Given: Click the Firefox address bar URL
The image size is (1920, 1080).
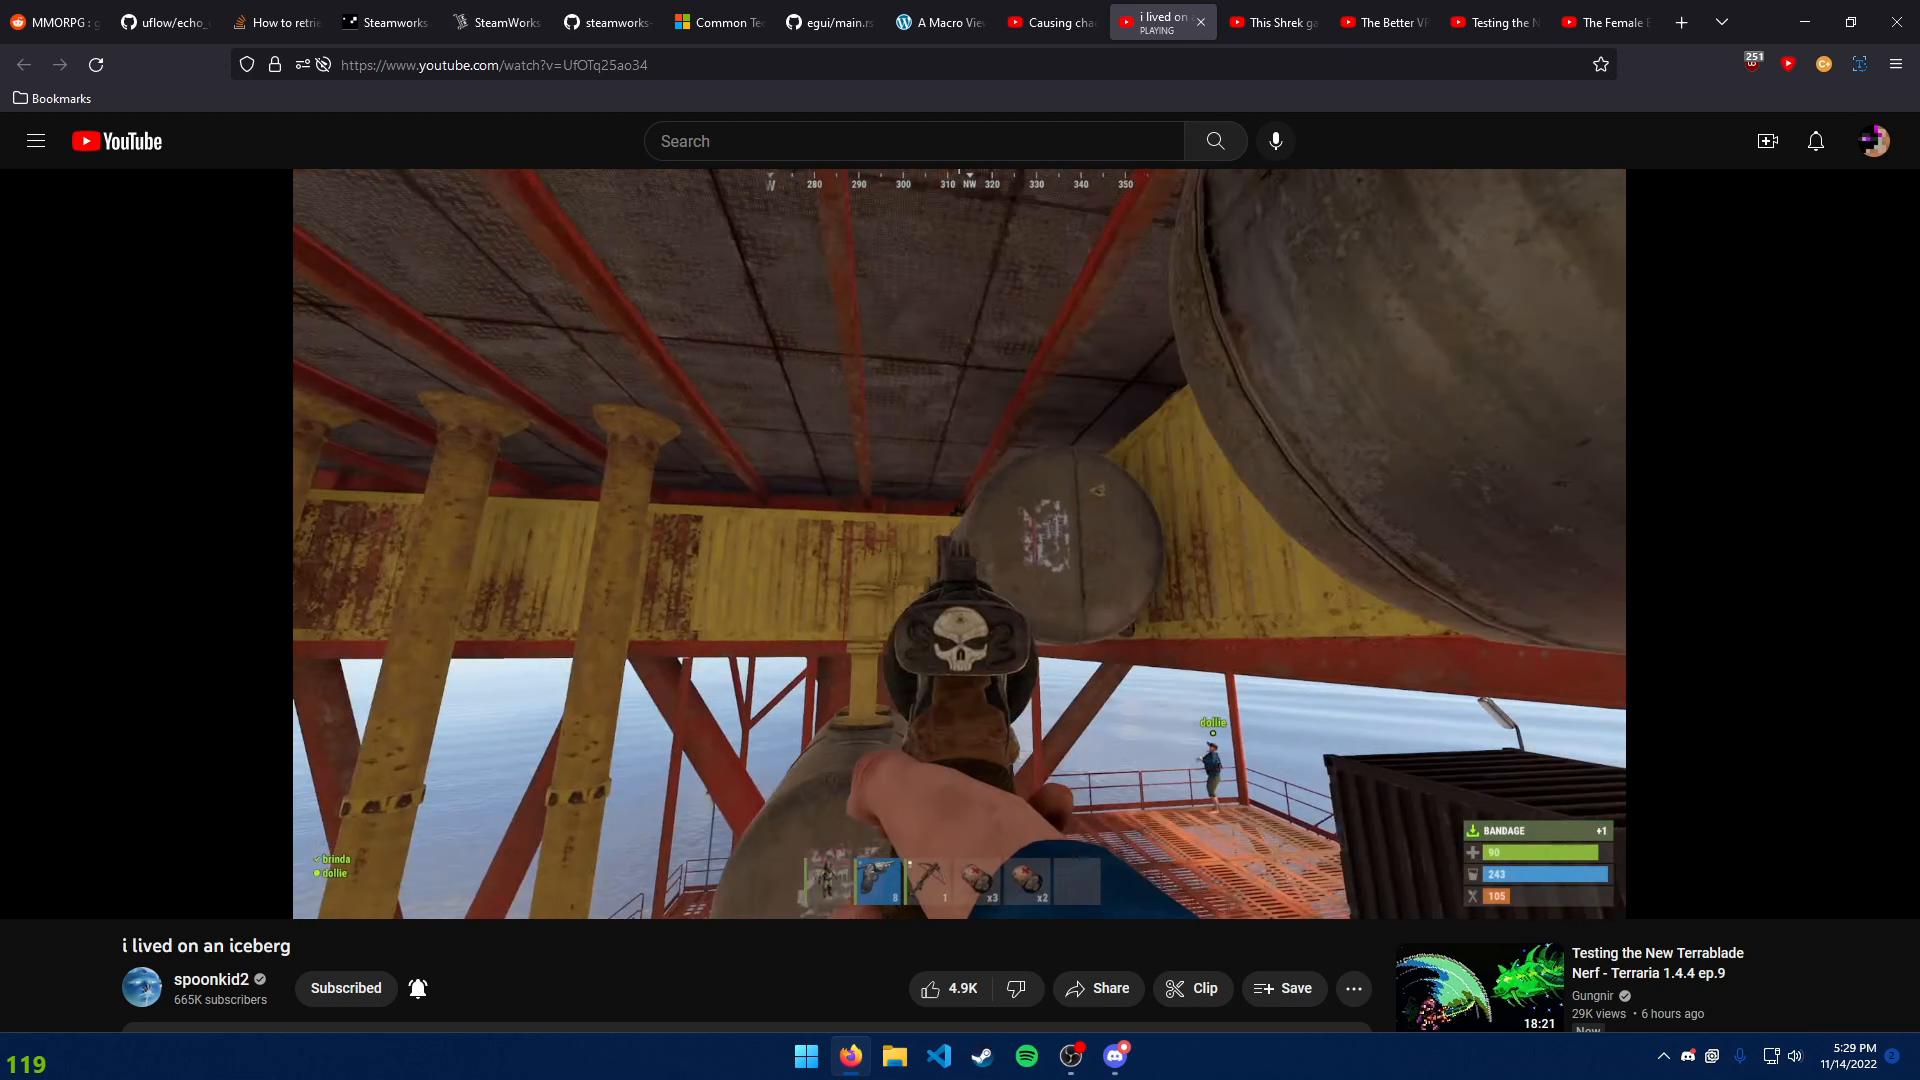Looking at the screenshot, I should coord(494,65).
